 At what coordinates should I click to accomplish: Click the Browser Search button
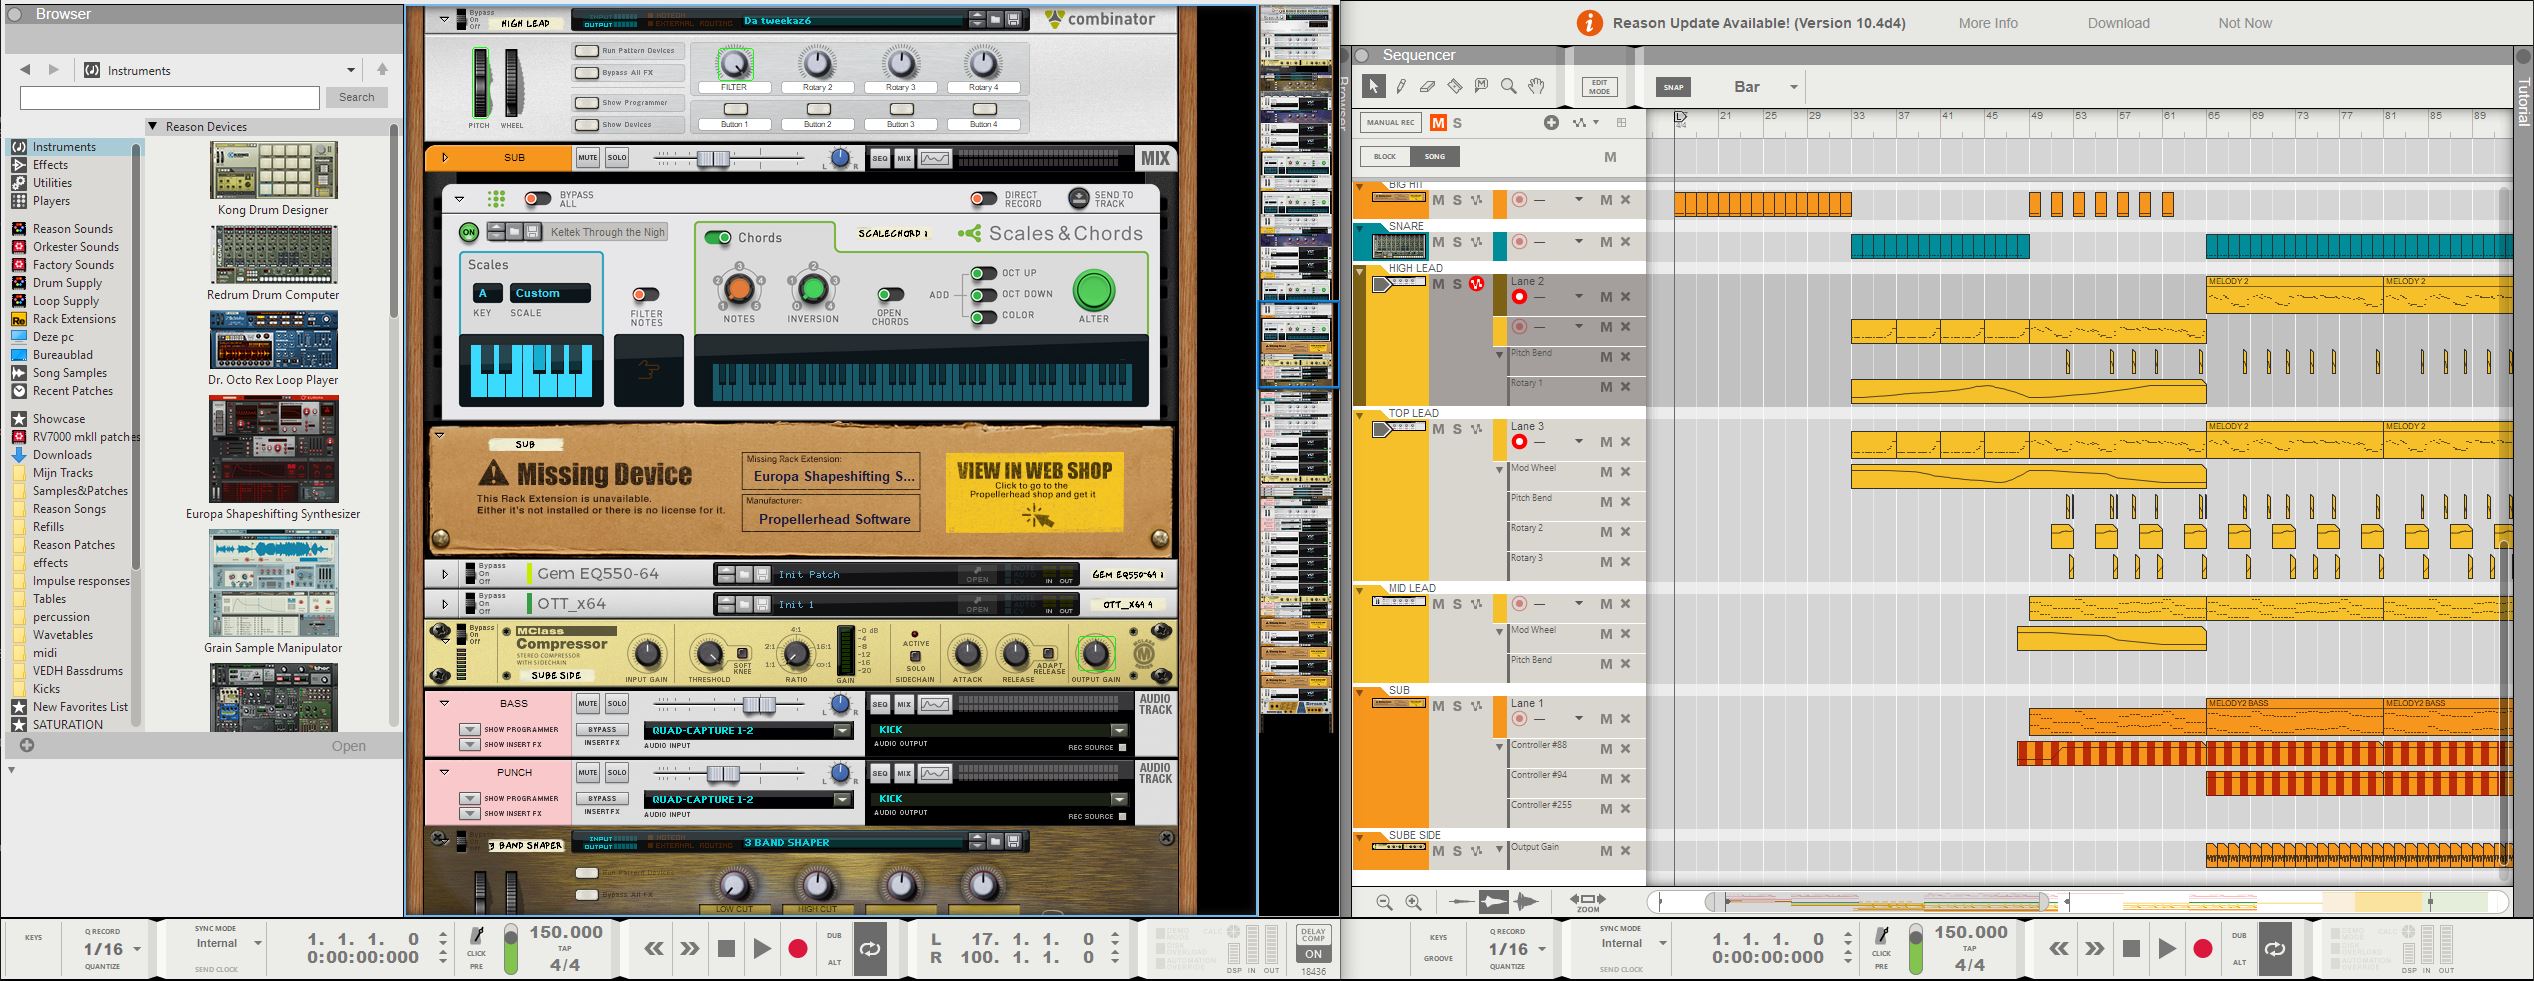coord(356,97)
